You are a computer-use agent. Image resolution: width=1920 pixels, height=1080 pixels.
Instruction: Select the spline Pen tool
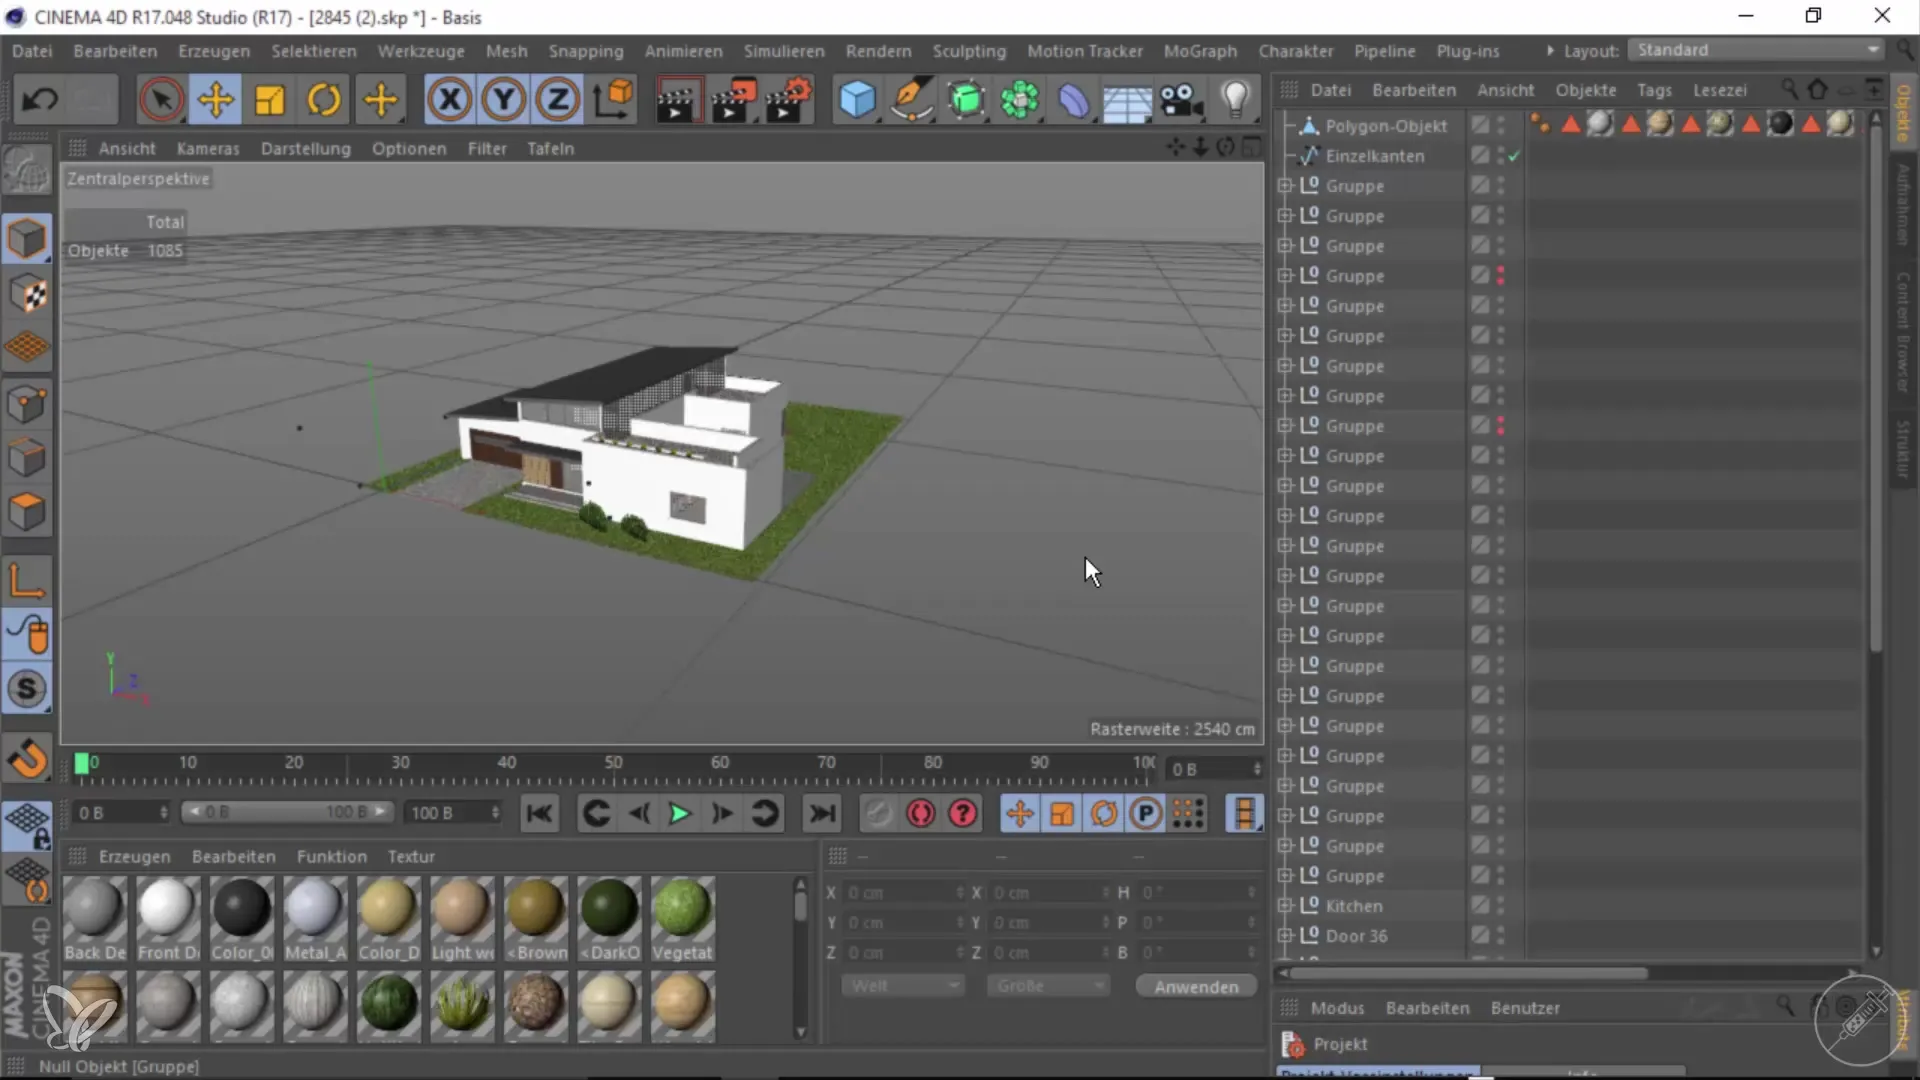pyautogui.click(x=911, y=99)
